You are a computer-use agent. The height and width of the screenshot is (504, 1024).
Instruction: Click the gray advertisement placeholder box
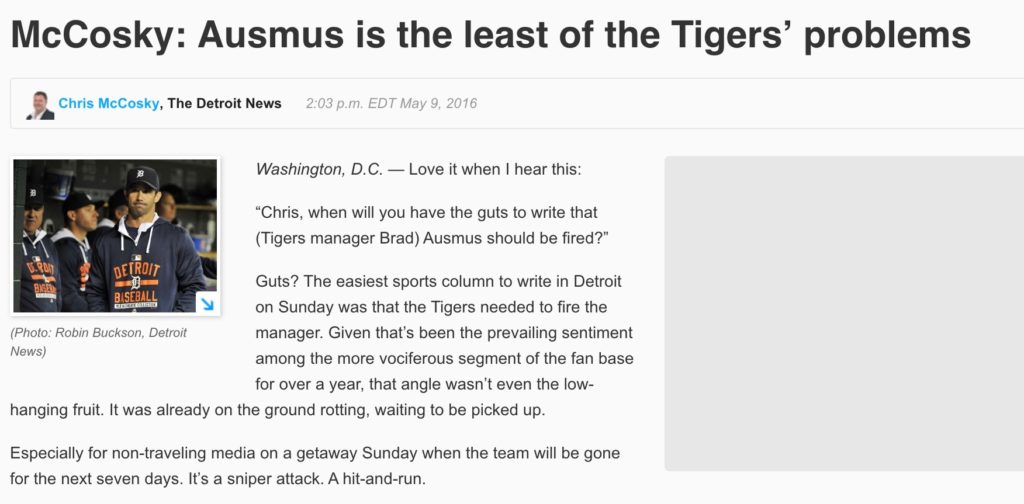coord(844,313)
